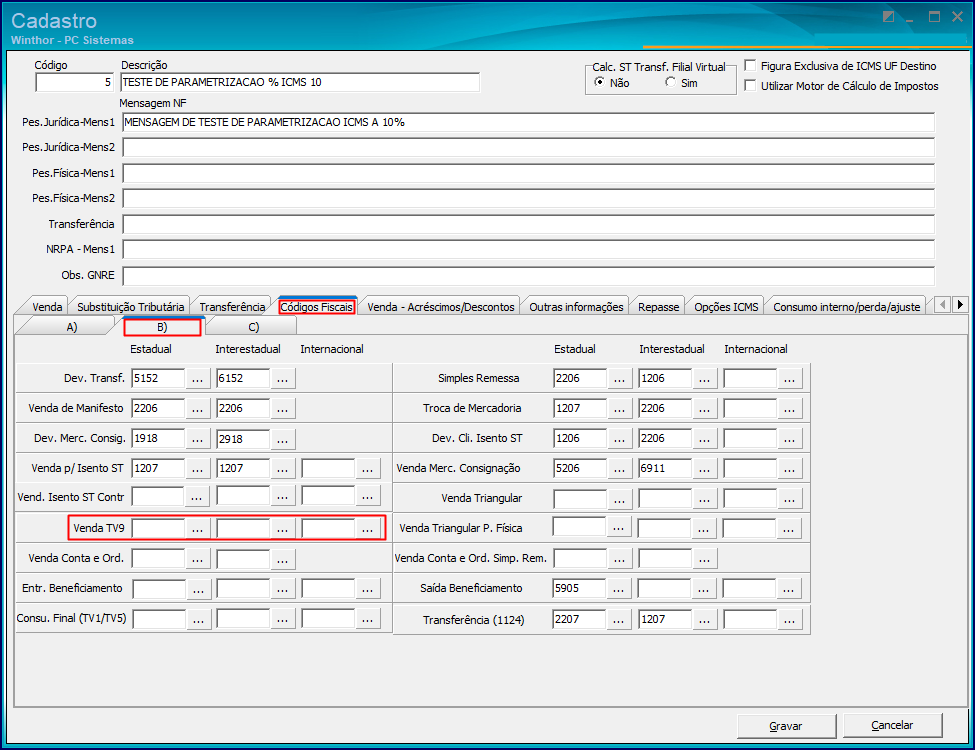Image resolution: width=975 pixels, height=750 pixels.
Task: Open lookup for Venda Triangular P. Física Internacional
Action: pos(788,529)
